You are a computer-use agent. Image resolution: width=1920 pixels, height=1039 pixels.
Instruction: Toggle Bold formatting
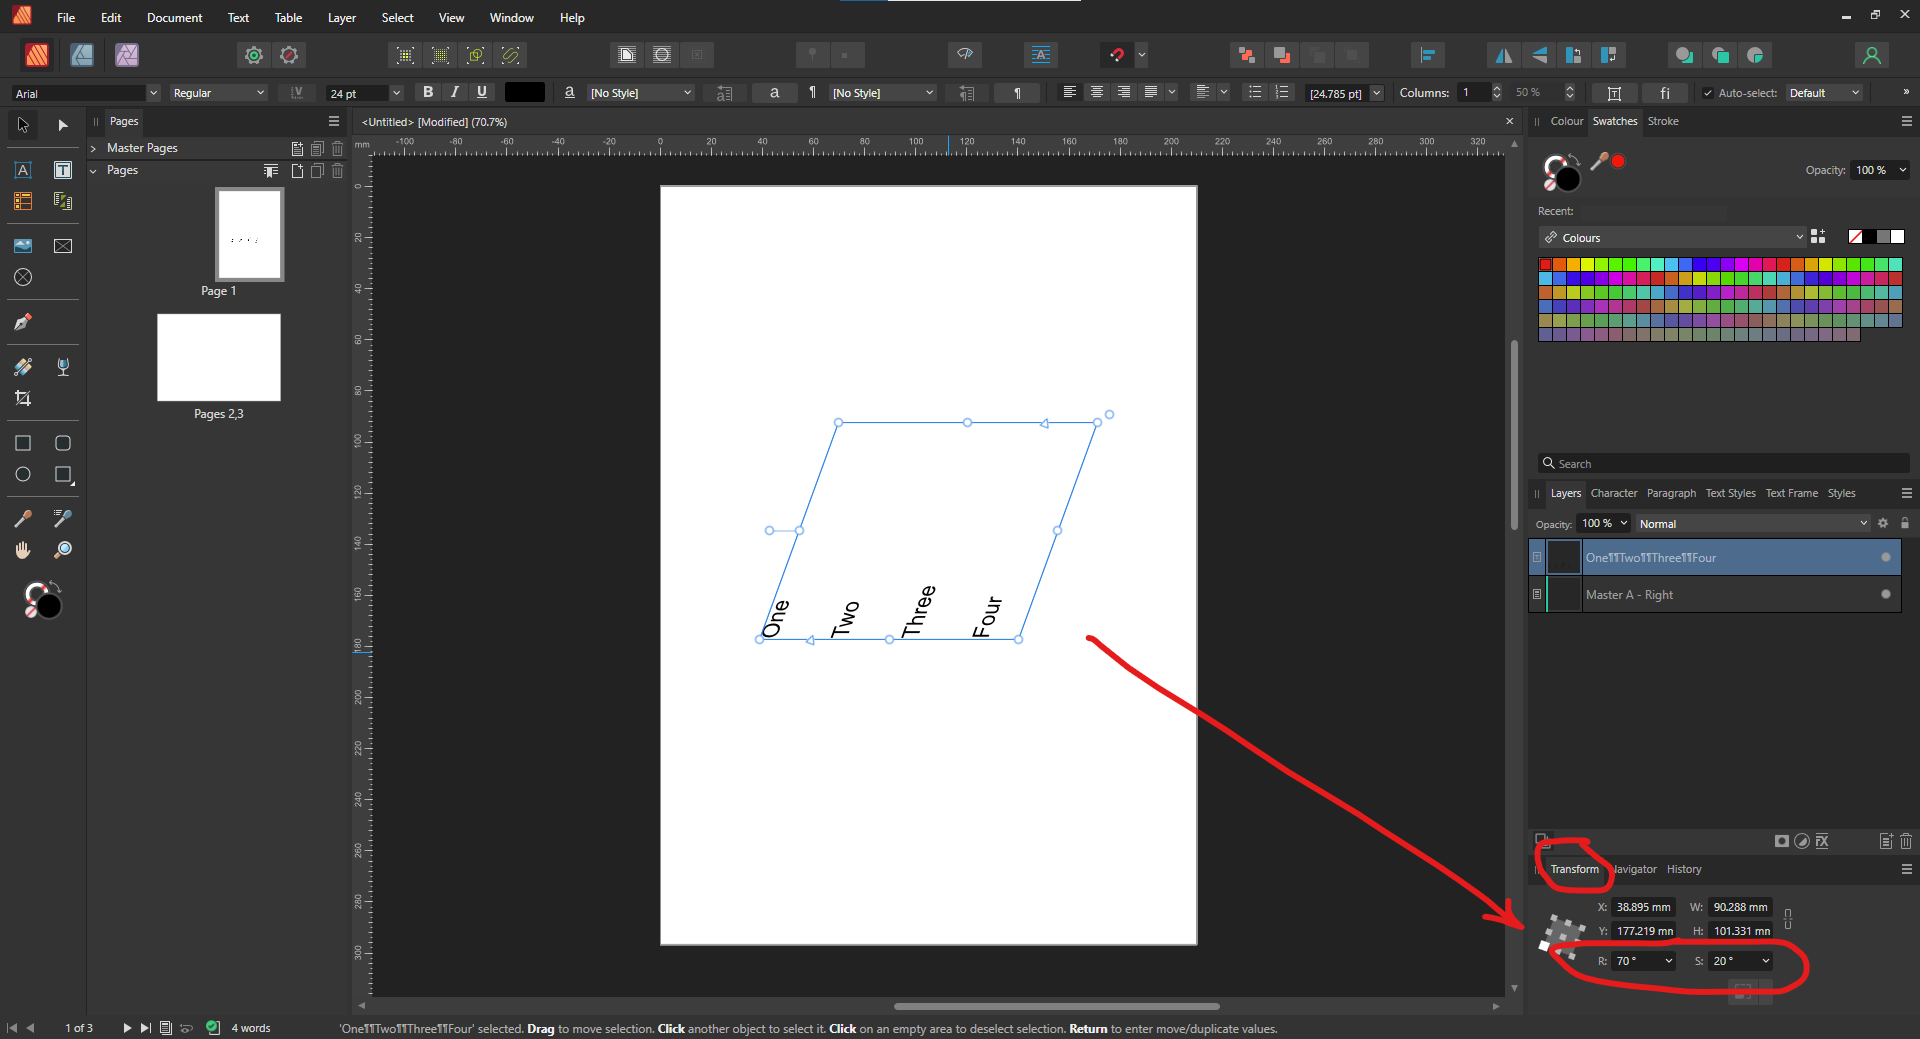[428, 92]
